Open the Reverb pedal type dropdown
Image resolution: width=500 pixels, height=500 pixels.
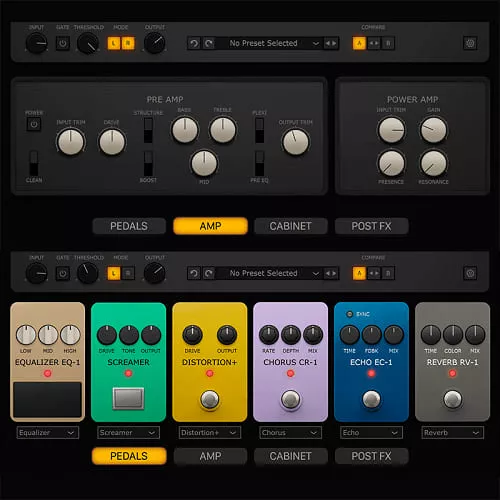click(452, 433)
